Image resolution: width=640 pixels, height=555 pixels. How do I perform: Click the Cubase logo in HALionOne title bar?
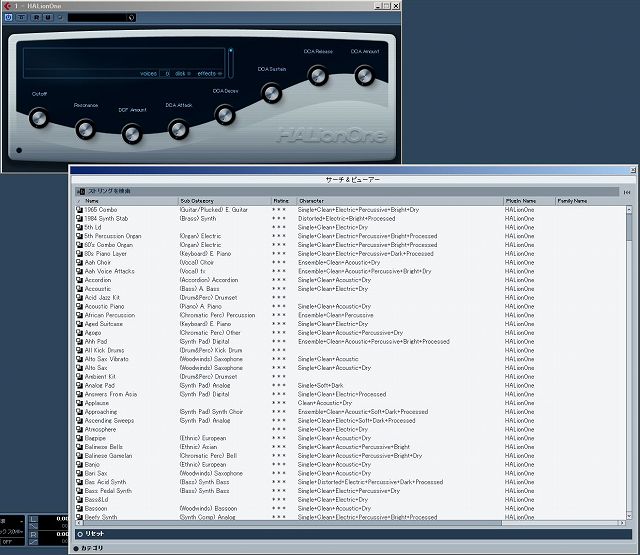(7, 6)
